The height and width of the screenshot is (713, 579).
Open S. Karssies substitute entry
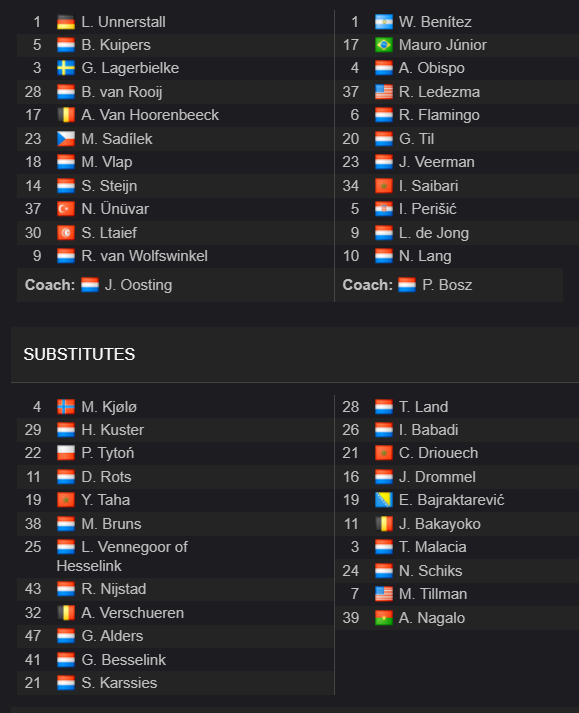click(x=119, y=683)
